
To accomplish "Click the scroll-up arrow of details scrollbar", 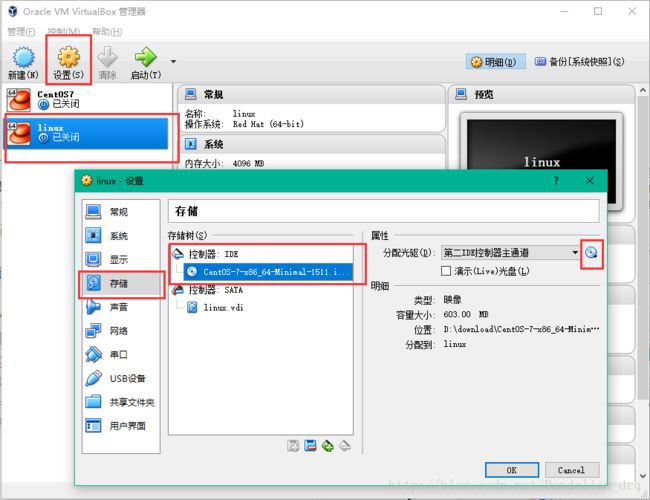I will 643,90.
